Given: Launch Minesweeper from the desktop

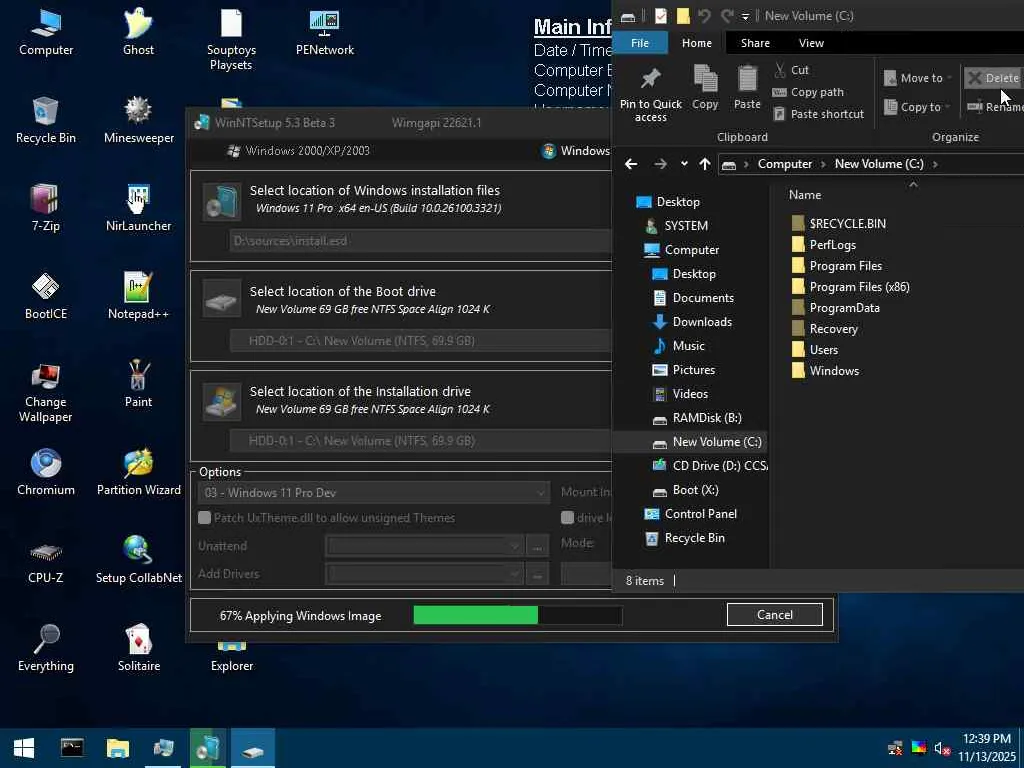Looking at the screenshot, I should tap(138, 121).
